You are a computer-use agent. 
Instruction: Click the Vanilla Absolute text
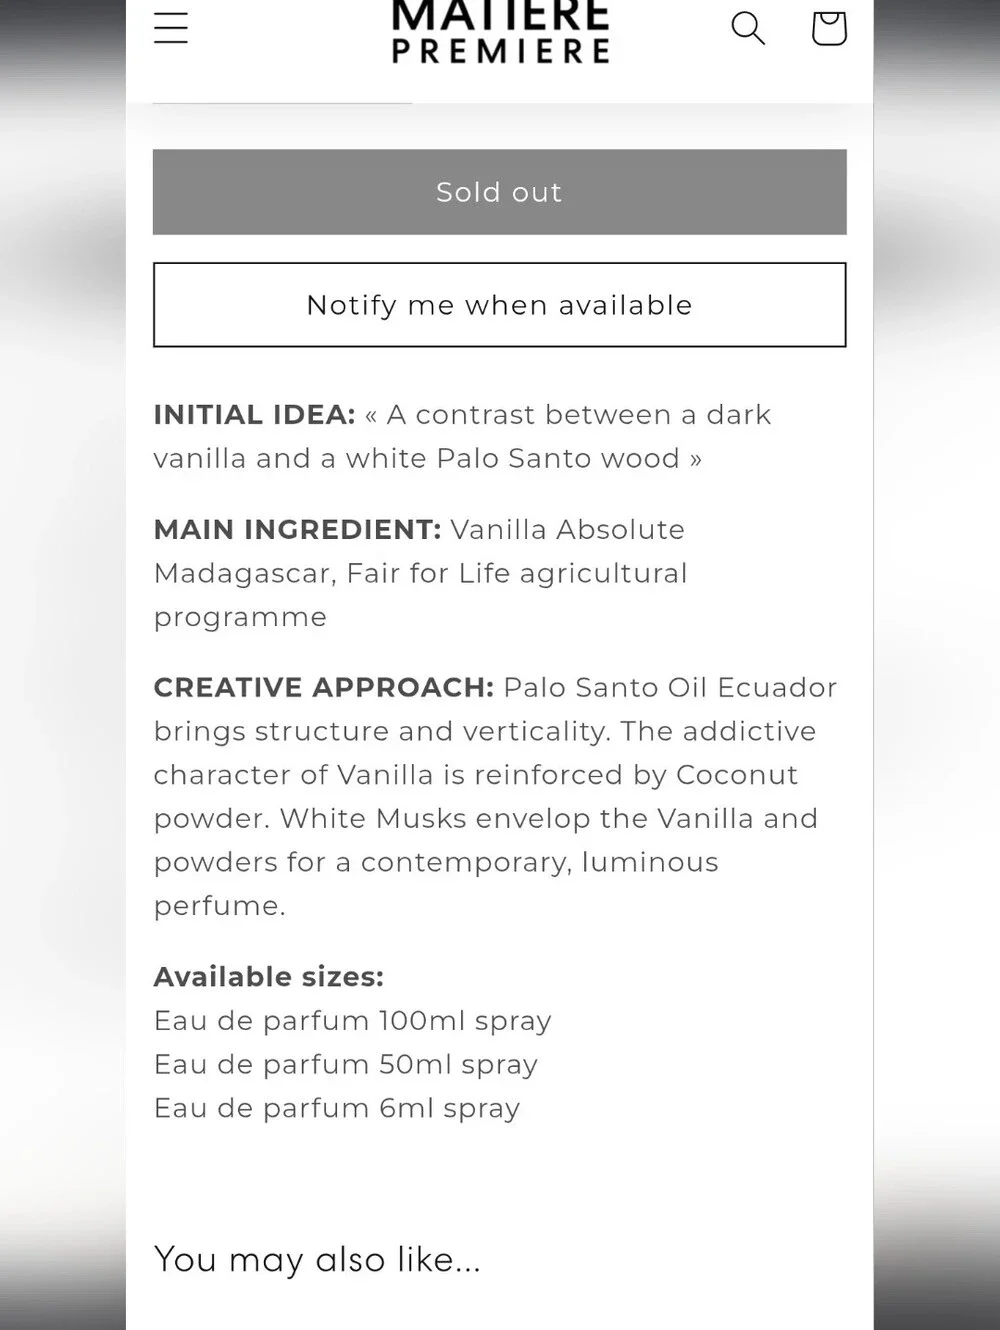(x=568, y=530)
